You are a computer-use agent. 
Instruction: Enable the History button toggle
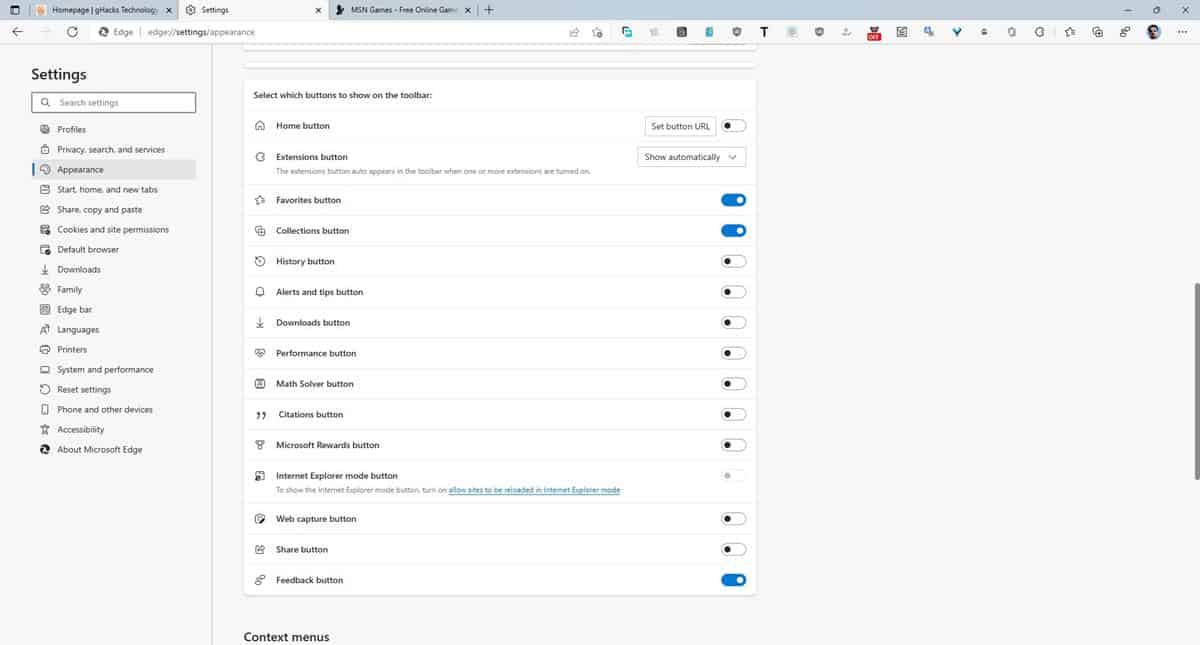click(733, 261)
